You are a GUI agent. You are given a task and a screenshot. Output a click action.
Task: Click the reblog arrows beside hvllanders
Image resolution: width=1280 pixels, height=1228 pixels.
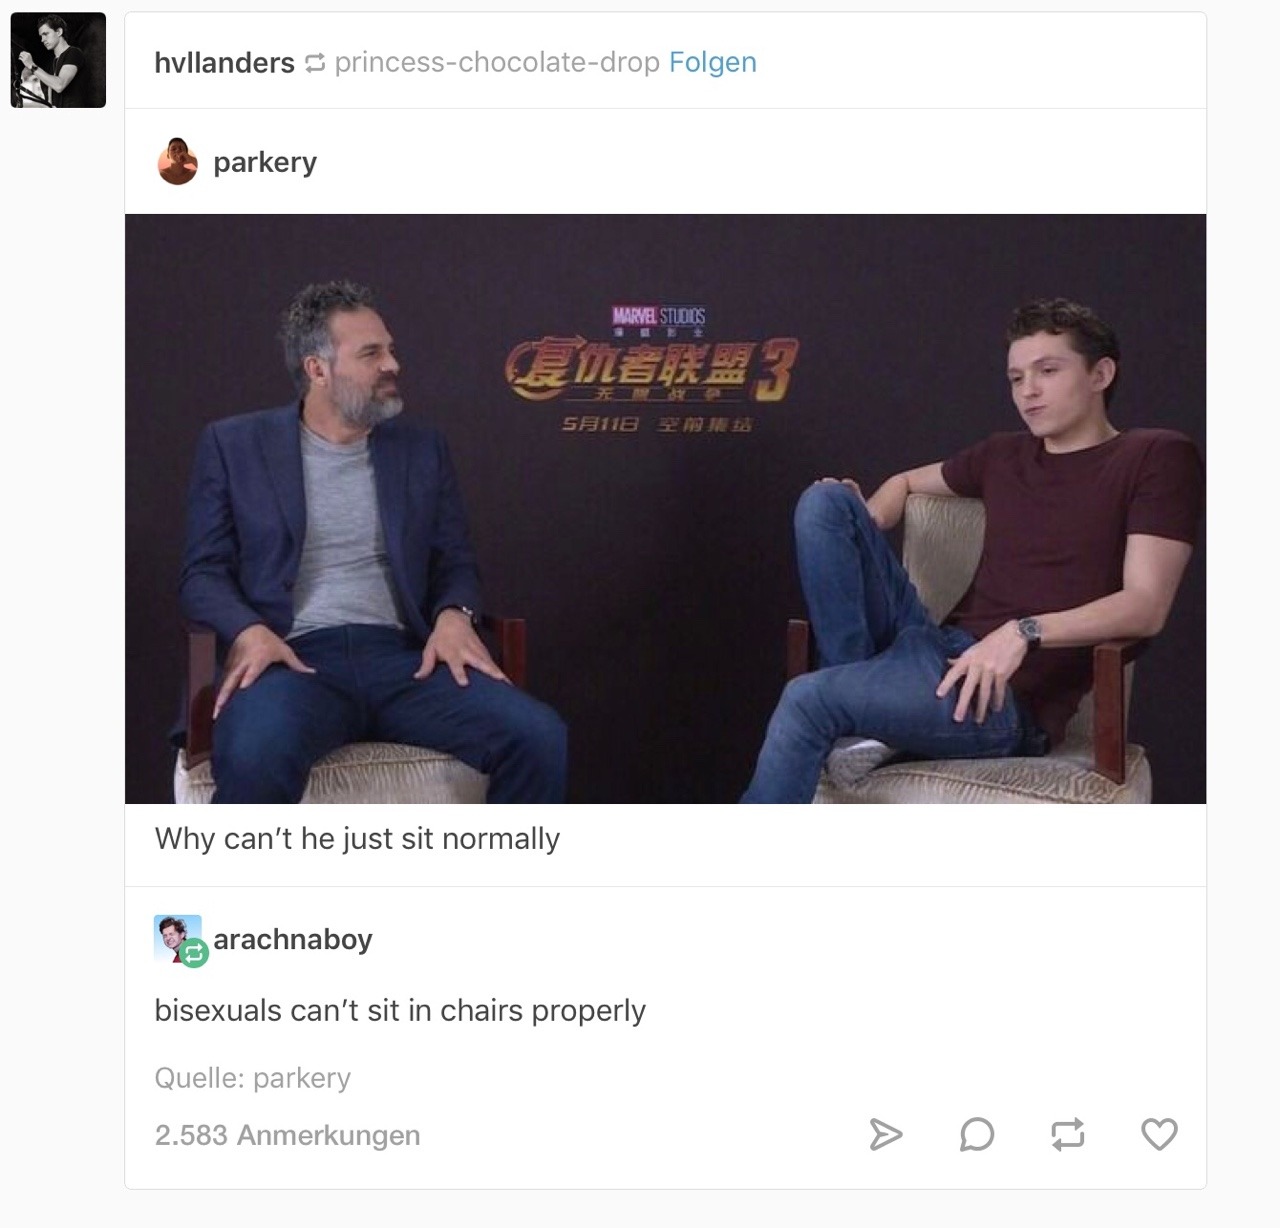314,63
